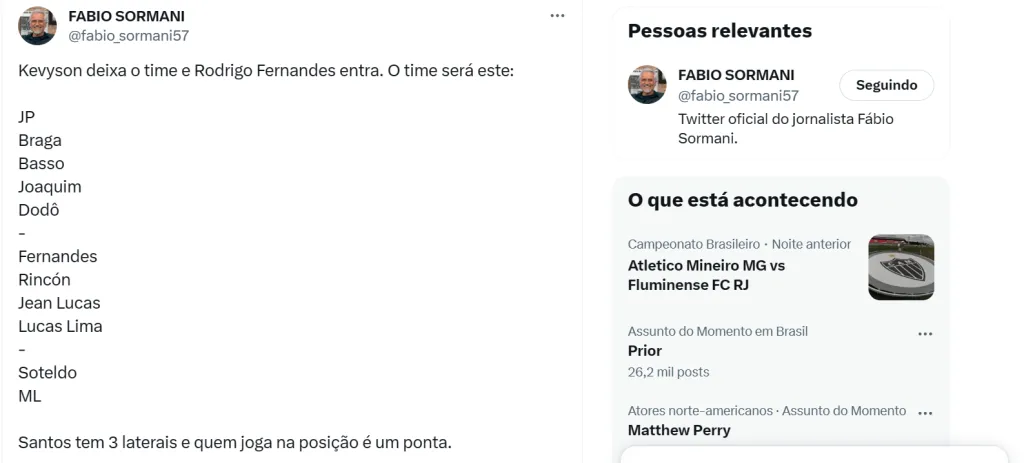The width and height of the screenshot is (1024, 463).
Task: Open more options for Matthew Perry trend
Action: (925, 413)
